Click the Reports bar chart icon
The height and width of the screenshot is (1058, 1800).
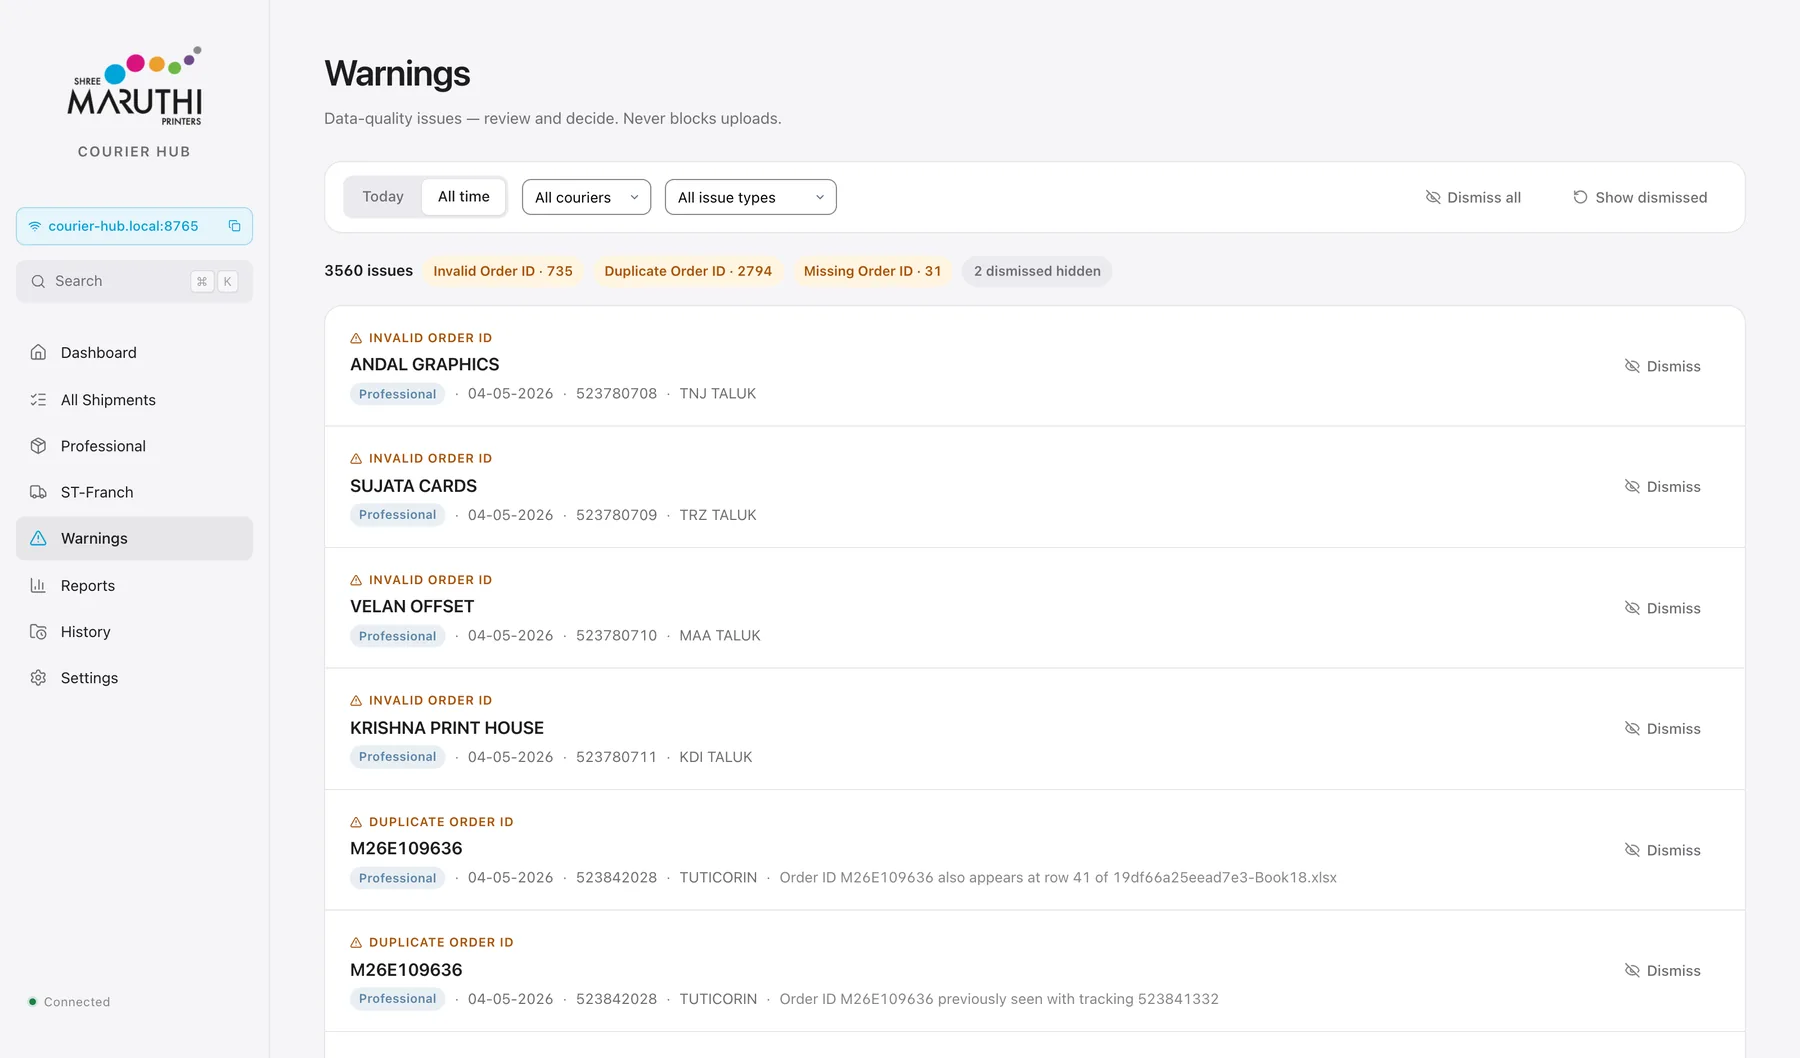click(38, 585)
